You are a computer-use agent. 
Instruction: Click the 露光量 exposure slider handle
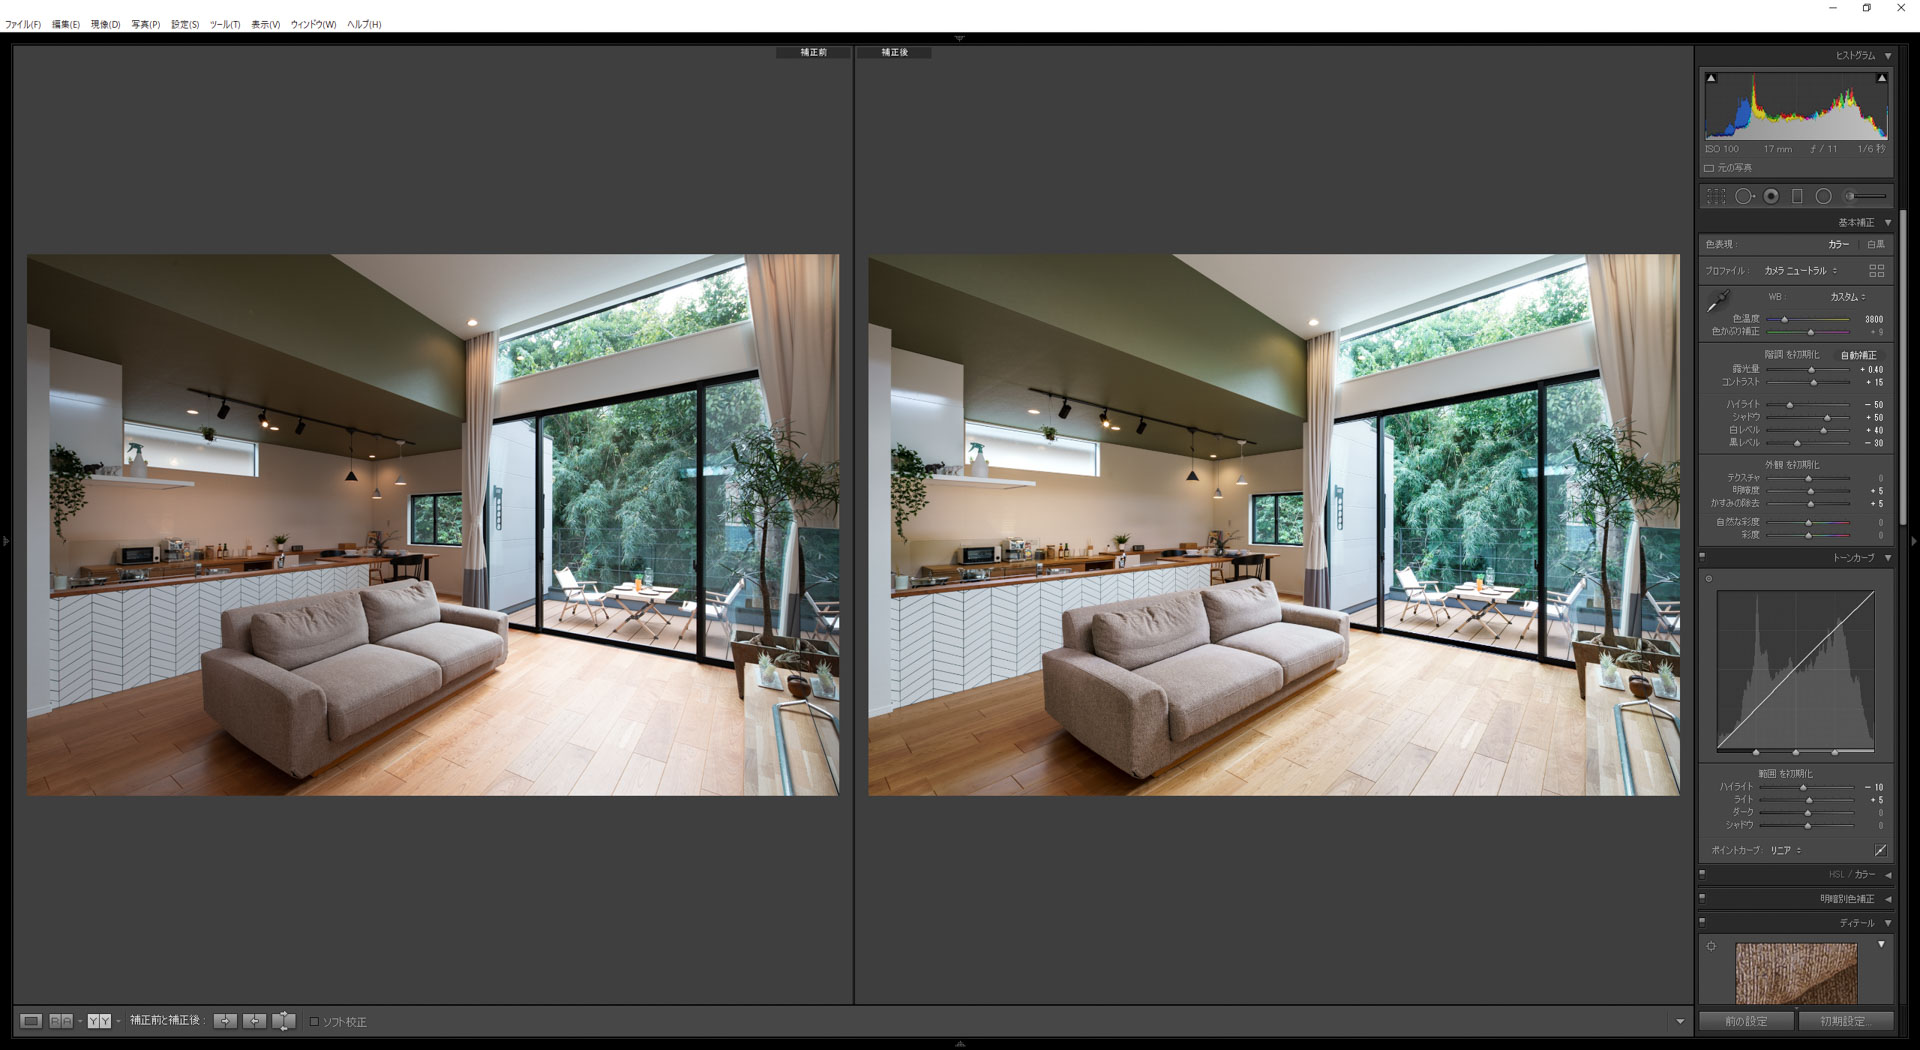(x=1811, y=370)
